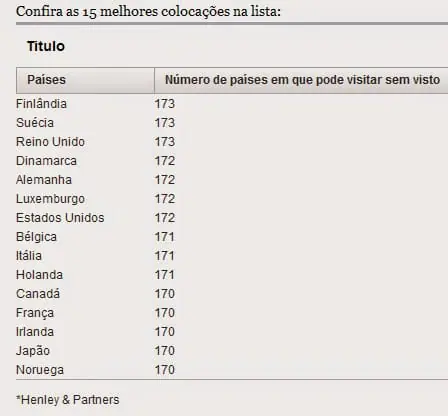
Task: Click the Japão country name
Action: tap(33, 351)
